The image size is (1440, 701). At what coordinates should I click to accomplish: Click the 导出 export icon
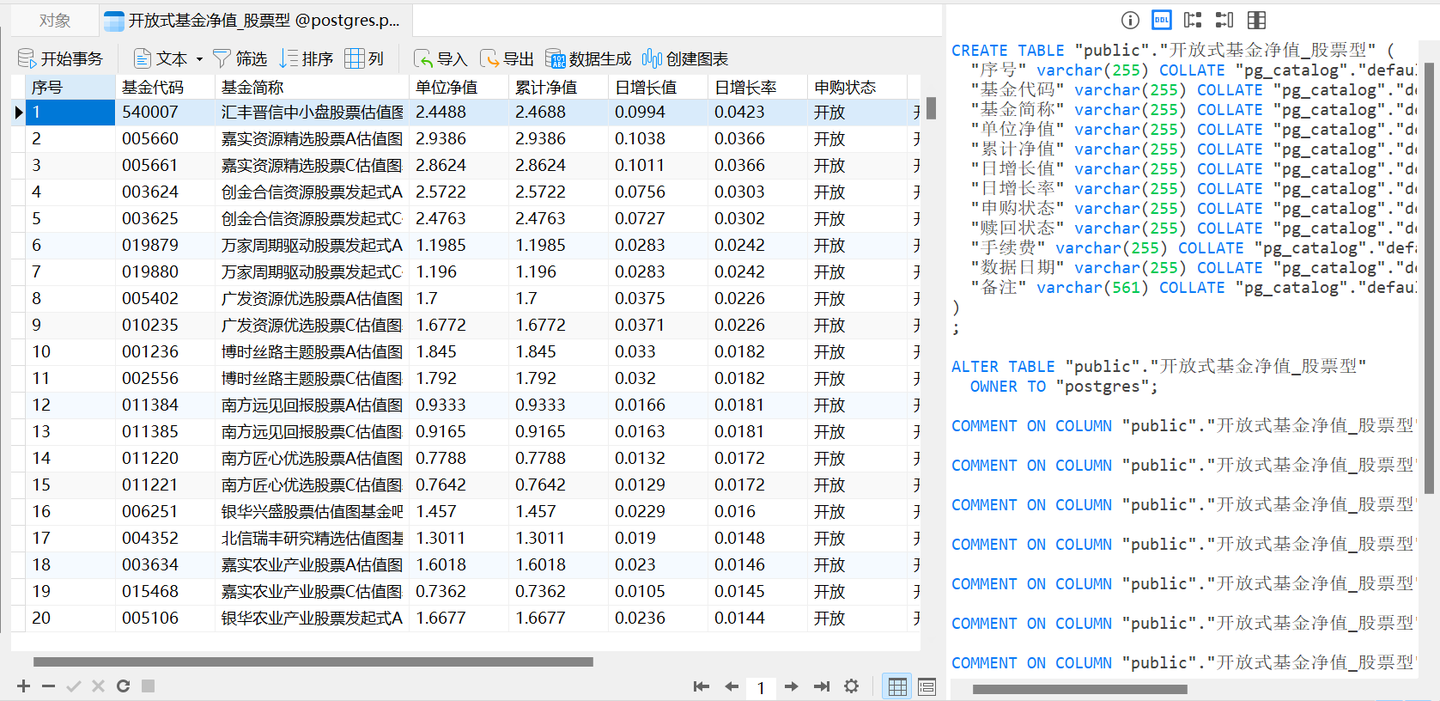pyautogui.click(x=505, y=58)
